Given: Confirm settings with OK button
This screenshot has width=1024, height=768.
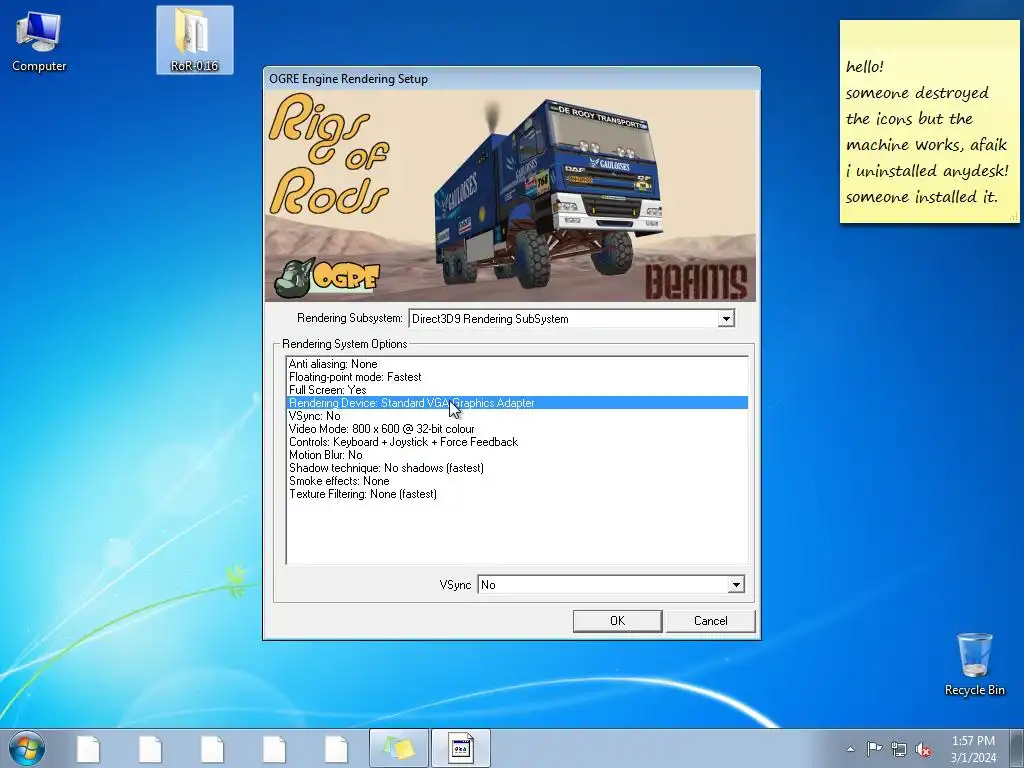Looking at the screenshot, I should [617, 621].
